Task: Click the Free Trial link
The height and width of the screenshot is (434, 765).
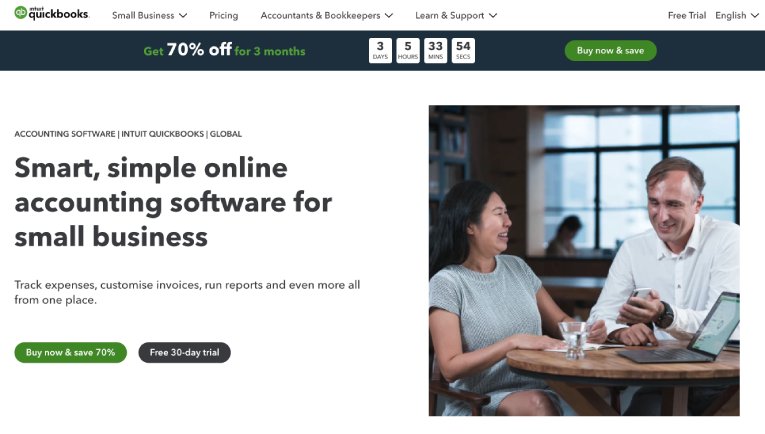Action: coord(686,16)
